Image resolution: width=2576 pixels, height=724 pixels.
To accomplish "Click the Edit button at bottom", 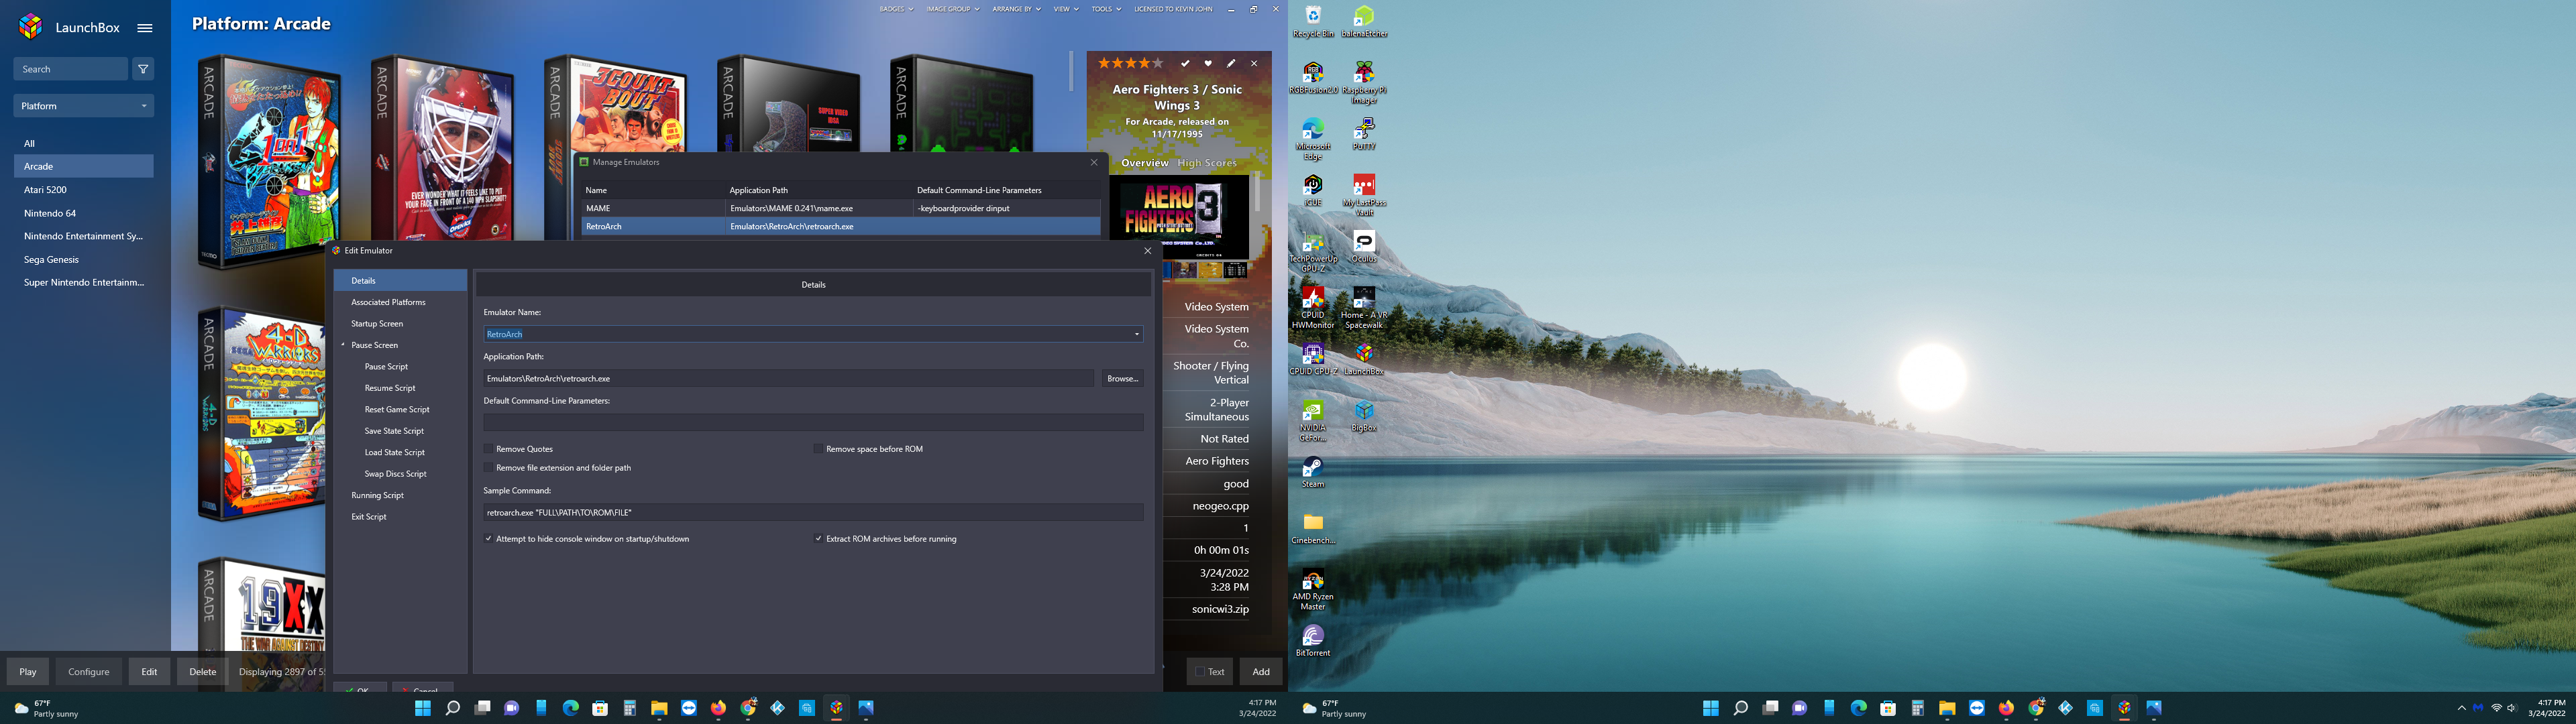I will pyautogui.click(x=149, y=672).
